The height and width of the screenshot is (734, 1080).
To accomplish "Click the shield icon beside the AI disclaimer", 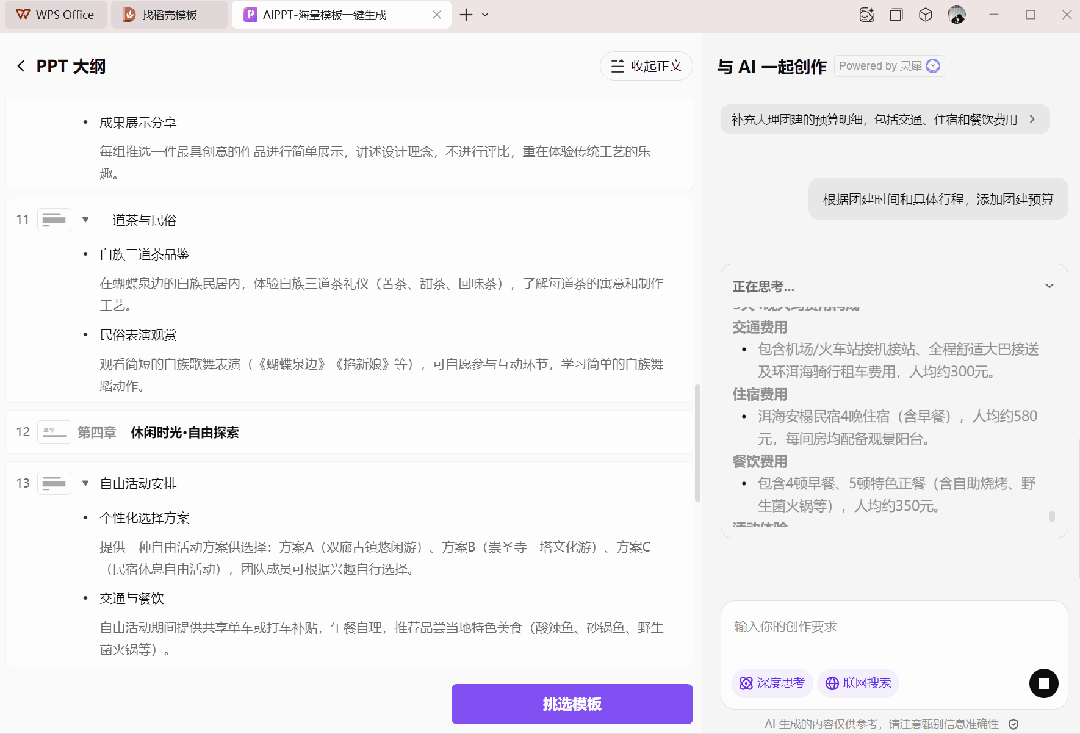I will coord(1013,724).
